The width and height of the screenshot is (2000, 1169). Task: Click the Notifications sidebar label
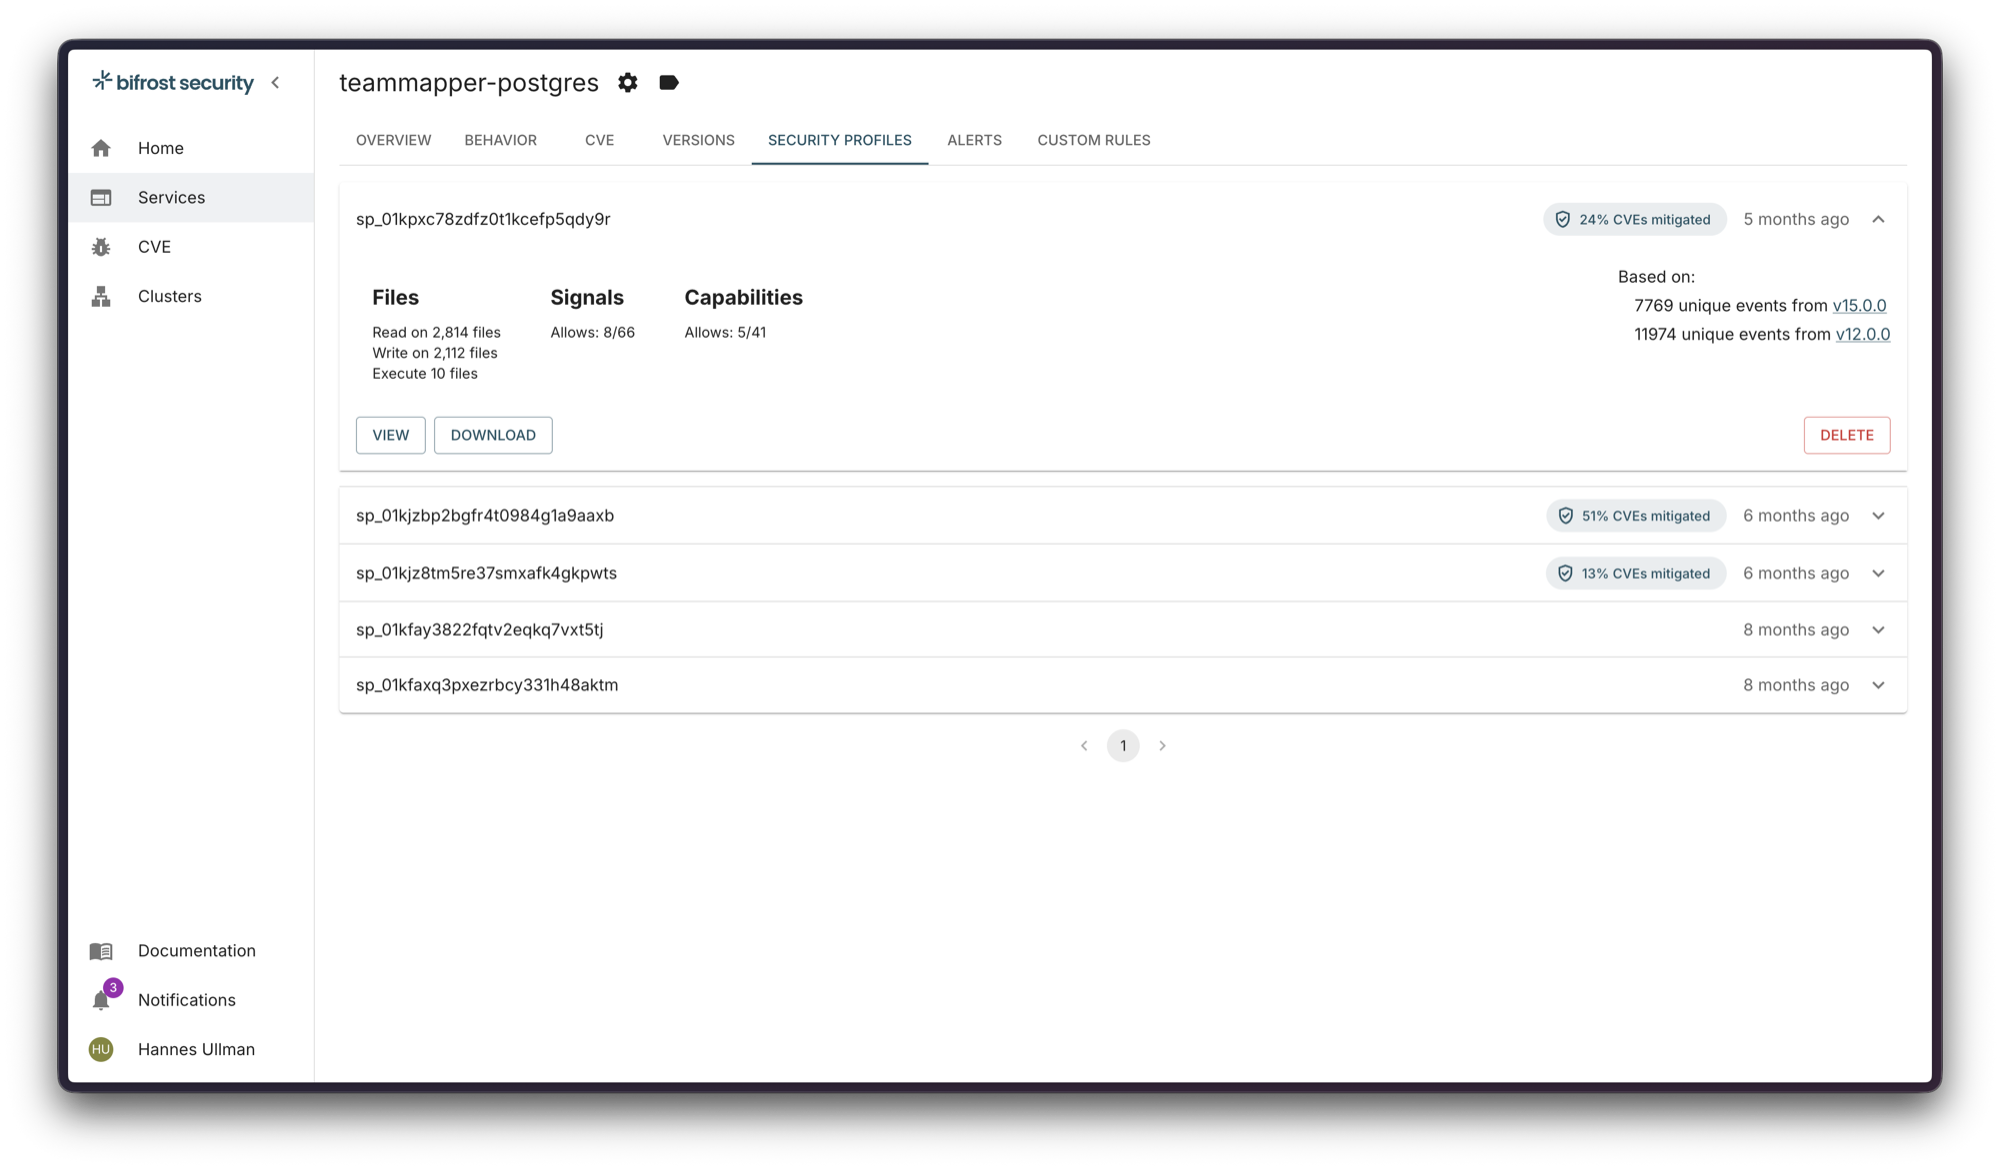pos(187,1000)
